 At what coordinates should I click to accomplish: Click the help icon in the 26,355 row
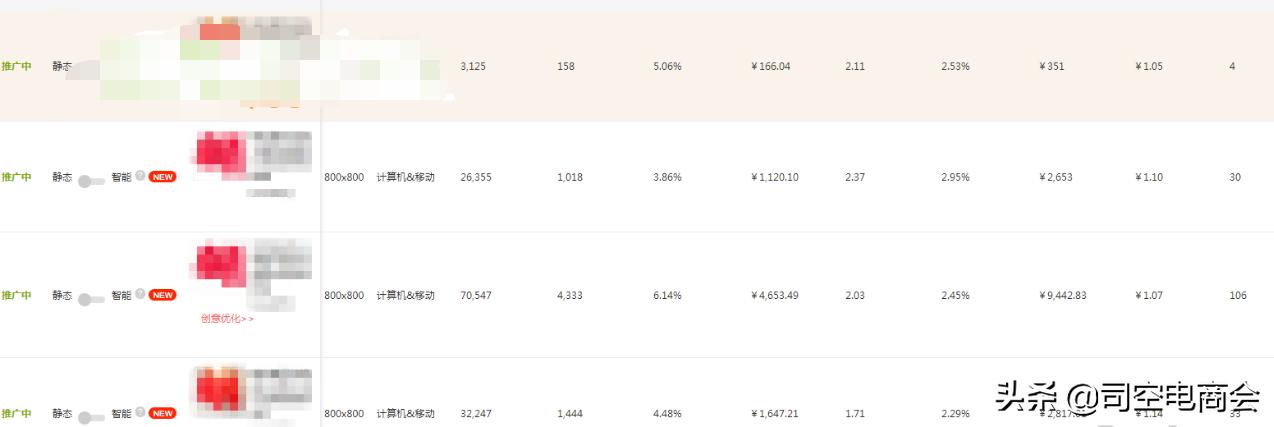[x=140, y=176]
